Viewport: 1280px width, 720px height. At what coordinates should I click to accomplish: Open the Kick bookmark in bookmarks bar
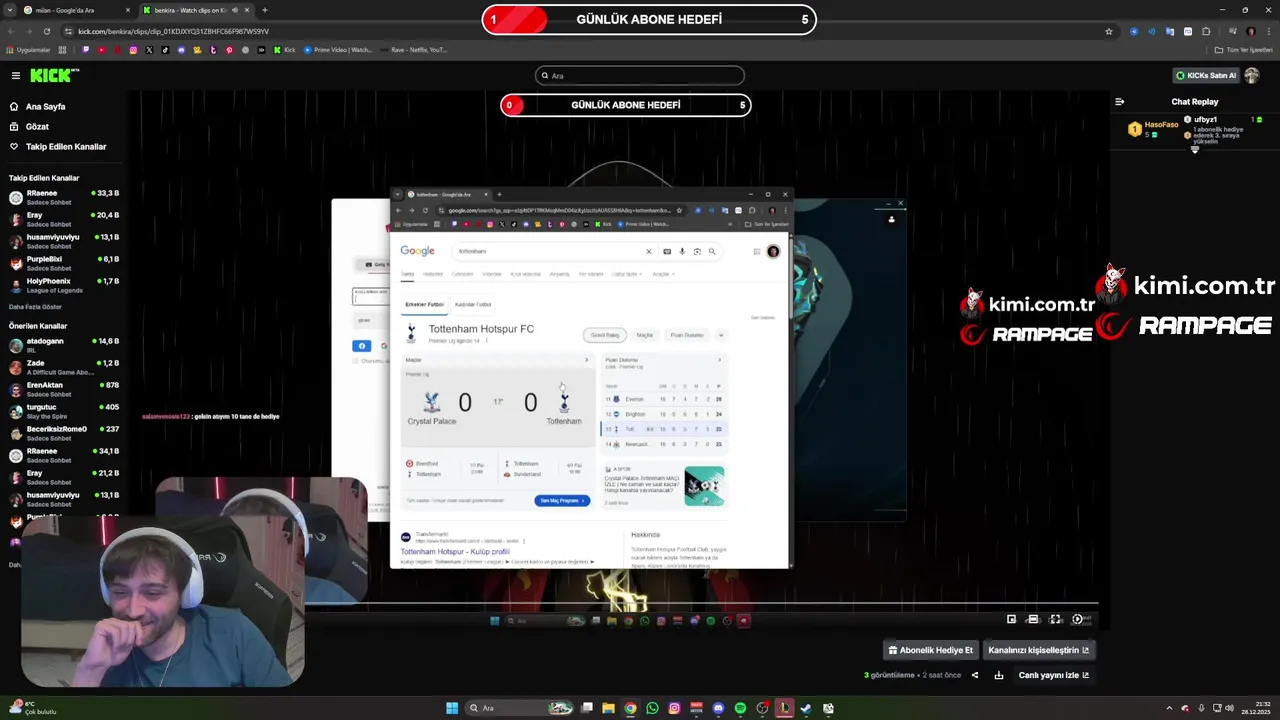pyautogui.click(x=283, y=50)
